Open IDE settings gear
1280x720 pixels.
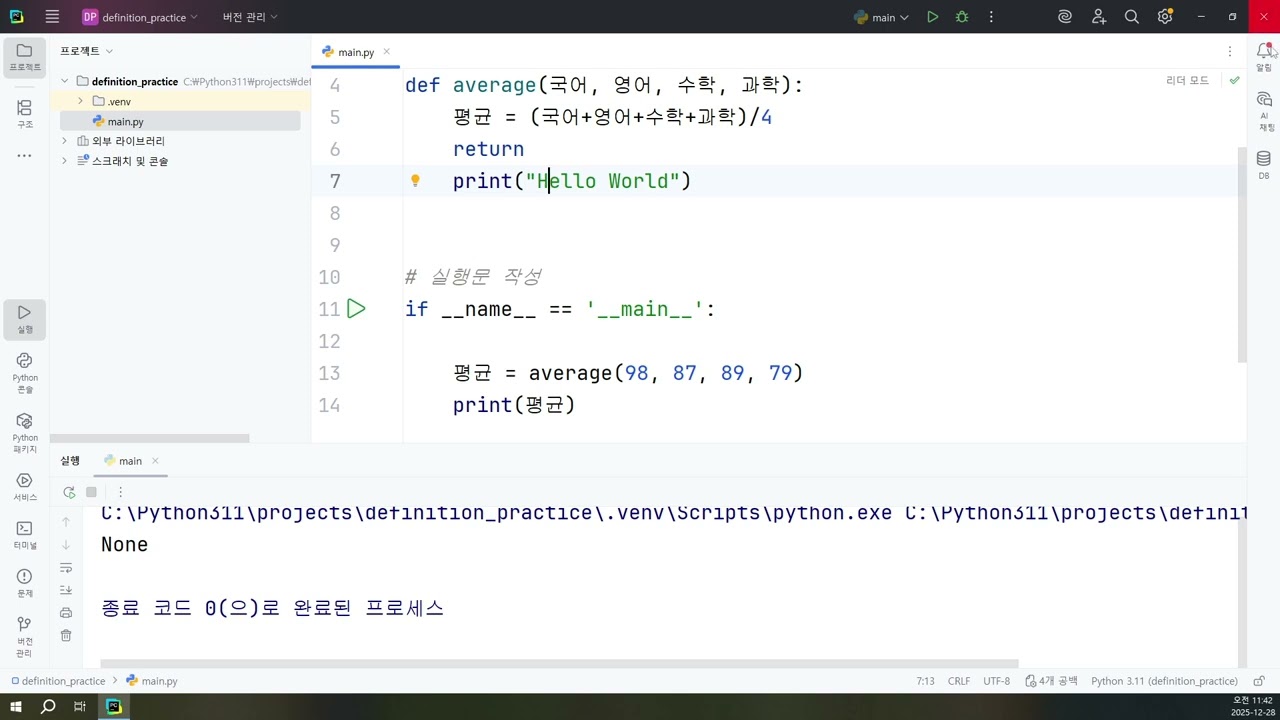click(1165, 17)
